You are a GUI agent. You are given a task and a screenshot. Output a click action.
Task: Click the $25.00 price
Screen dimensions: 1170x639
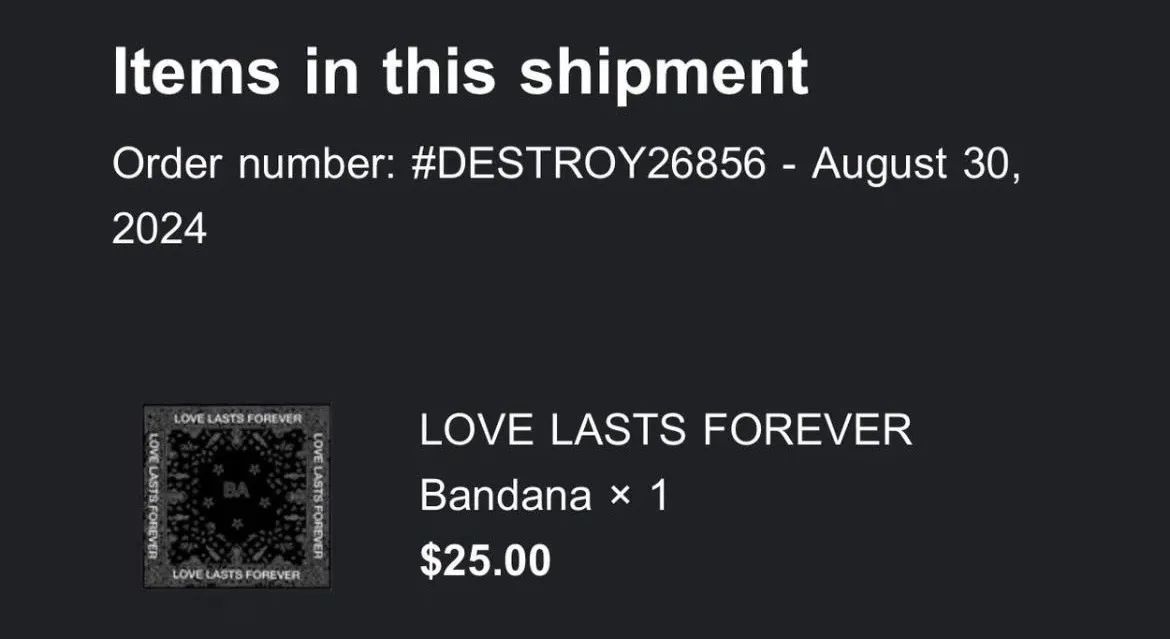click(485, 560)
